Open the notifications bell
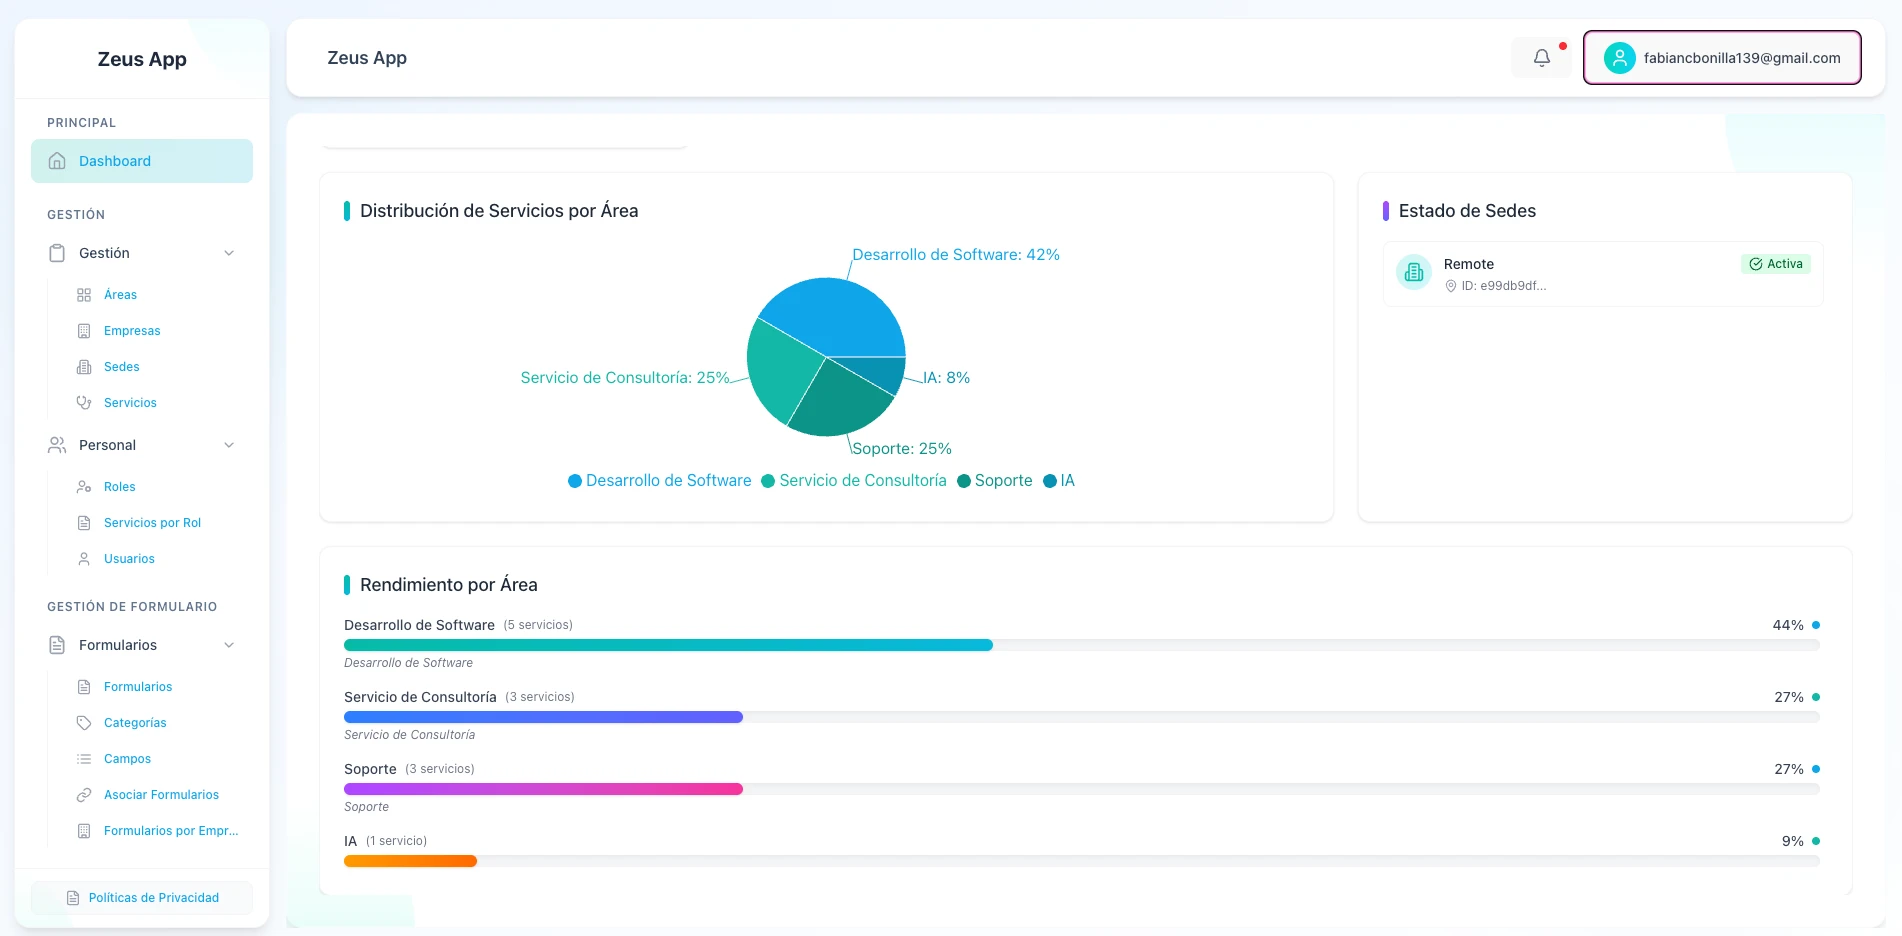The width and height of the screenshot is (1902, 936). point(1541,58)
